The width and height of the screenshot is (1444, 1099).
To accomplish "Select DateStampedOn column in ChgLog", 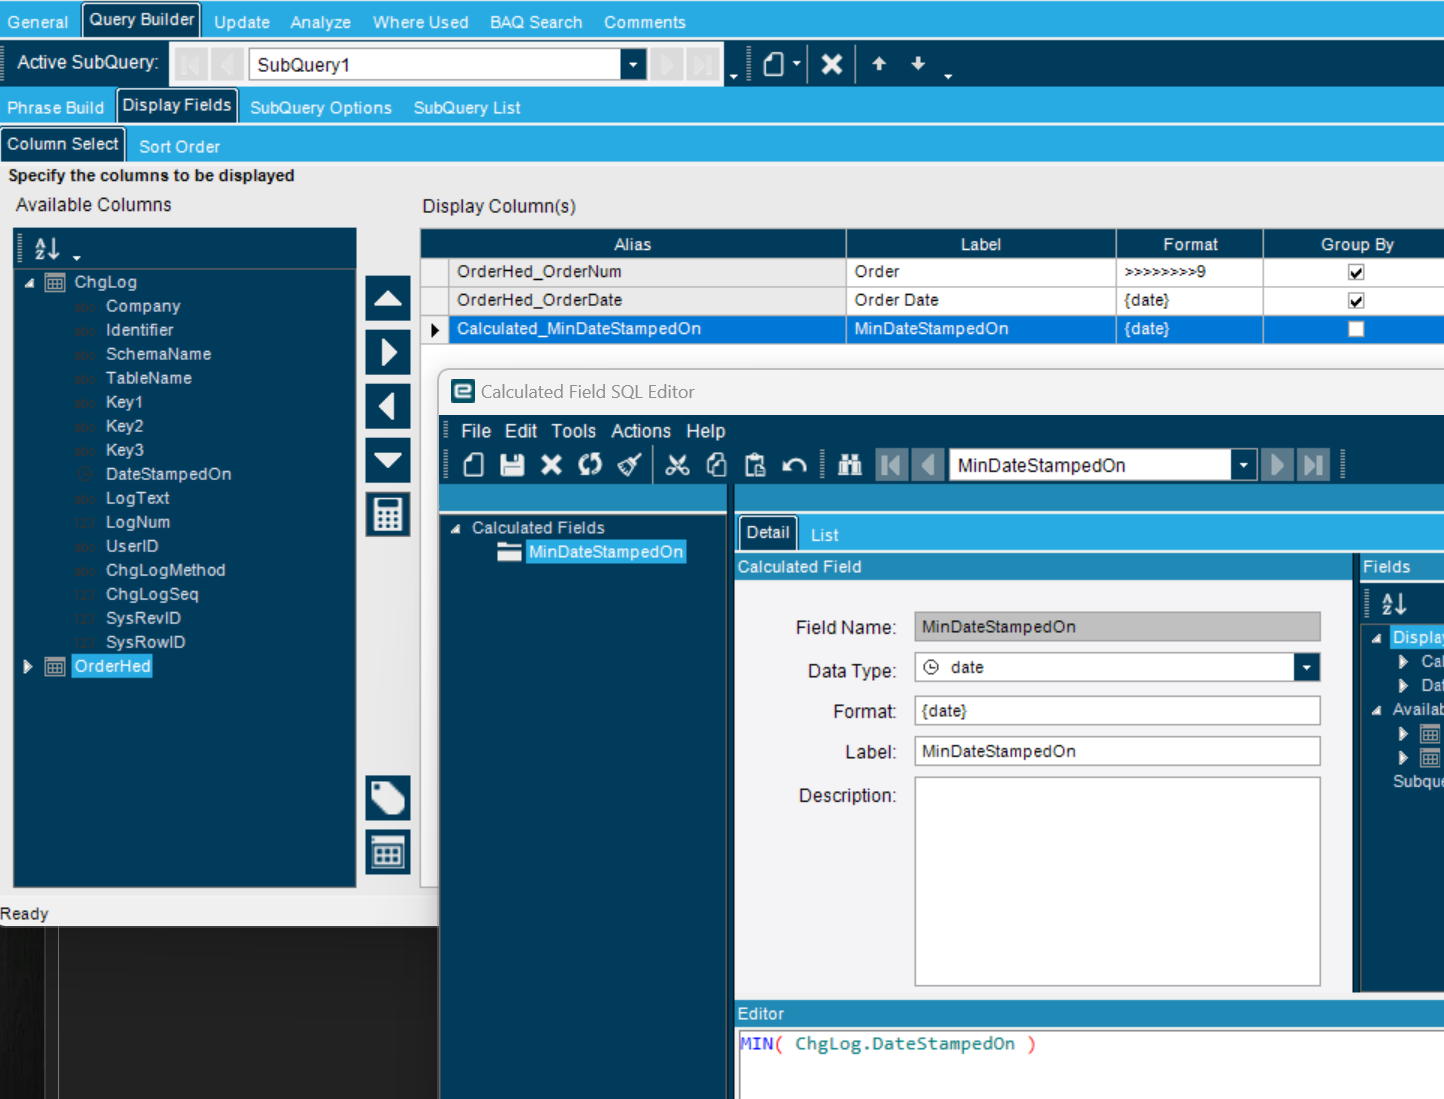I will 168,474.
